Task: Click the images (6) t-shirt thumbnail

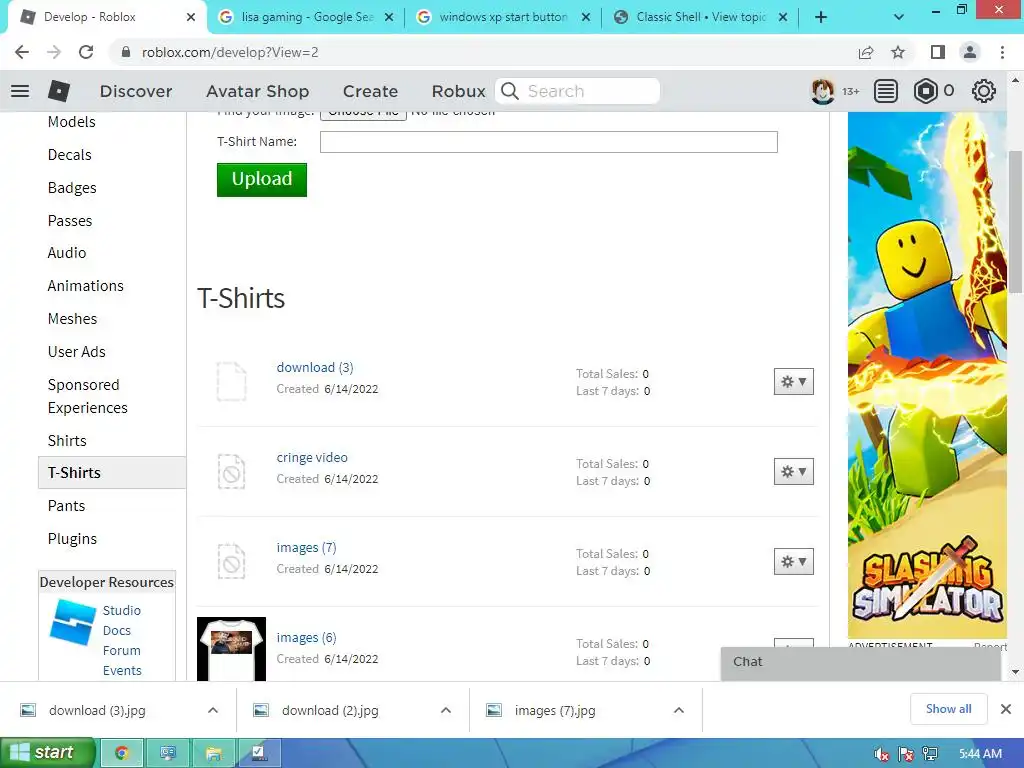Action: 231,649
